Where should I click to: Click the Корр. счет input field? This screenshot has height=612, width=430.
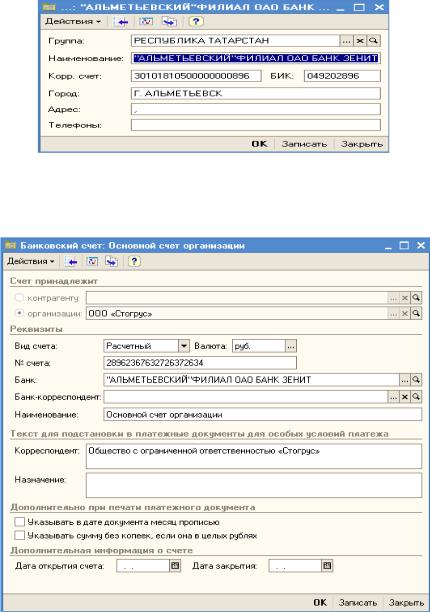click(196, 76)
